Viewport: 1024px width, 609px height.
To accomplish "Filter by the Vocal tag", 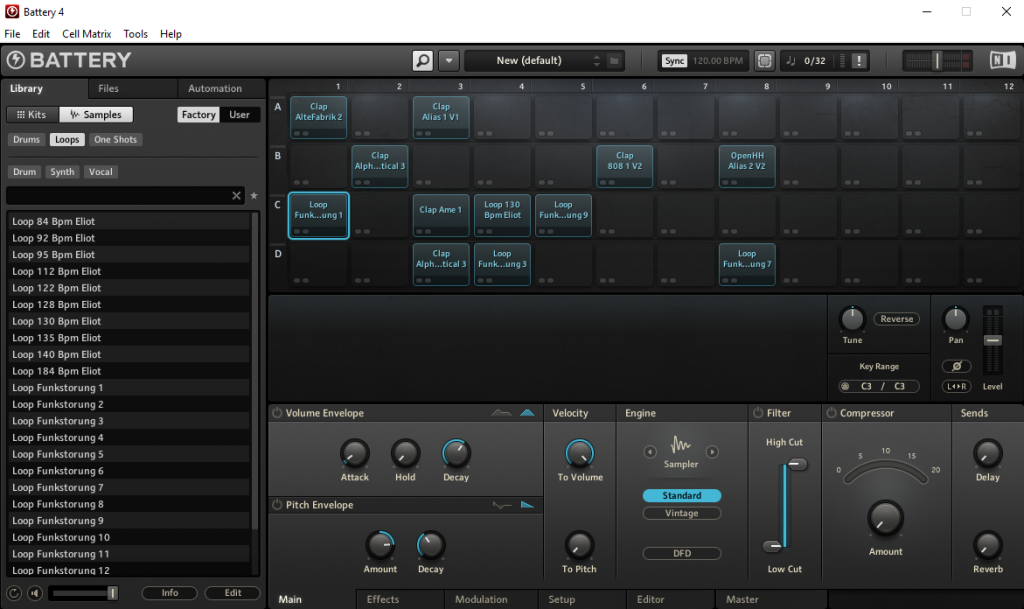I will [x=101, y=172].
